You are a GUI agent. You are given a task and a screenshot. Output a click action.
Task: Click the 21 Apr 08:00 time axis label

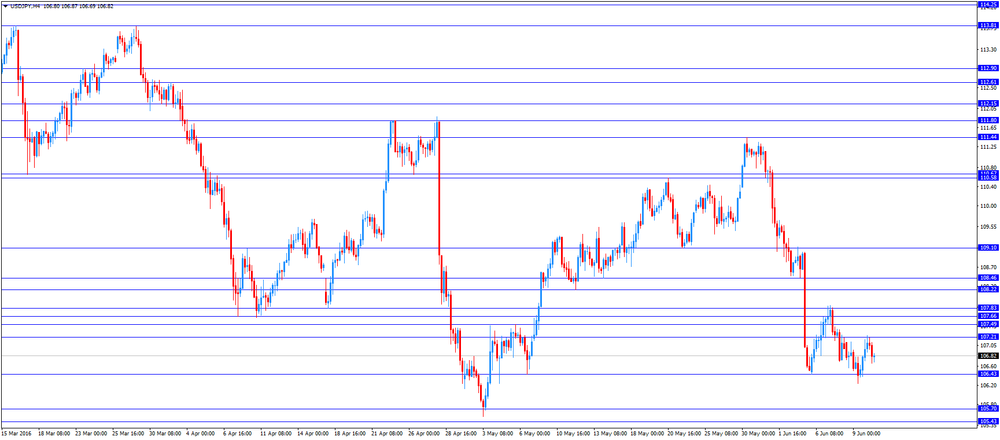coord(388,433)
